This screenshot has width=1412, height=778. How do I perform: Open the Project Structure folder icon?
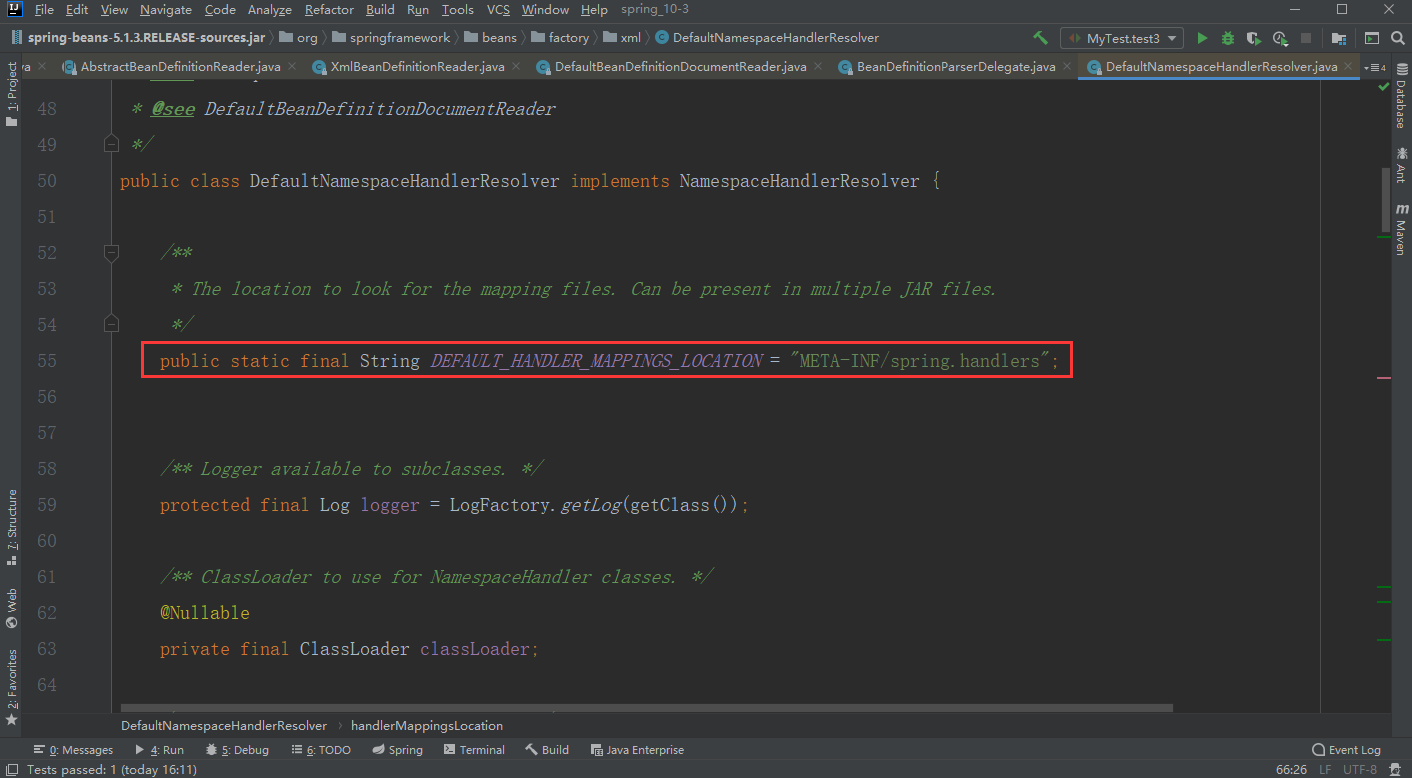1338,38
